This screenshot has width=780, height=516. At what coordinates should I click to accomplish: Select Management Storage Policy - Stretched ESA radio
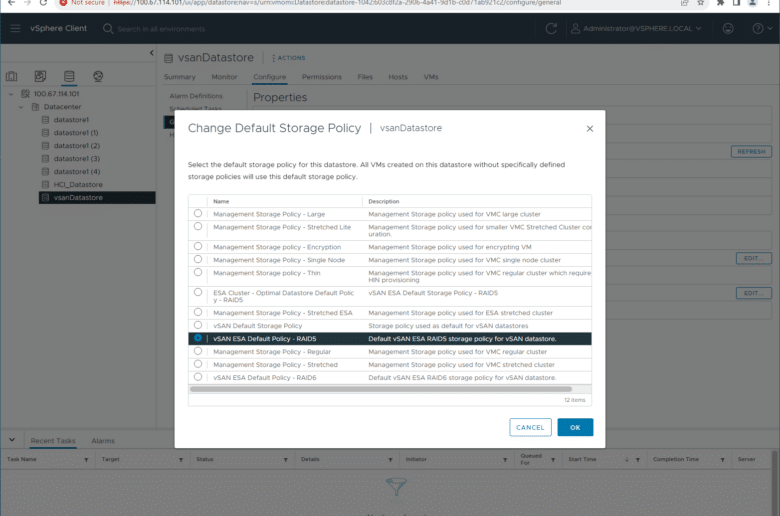[198, 311]
